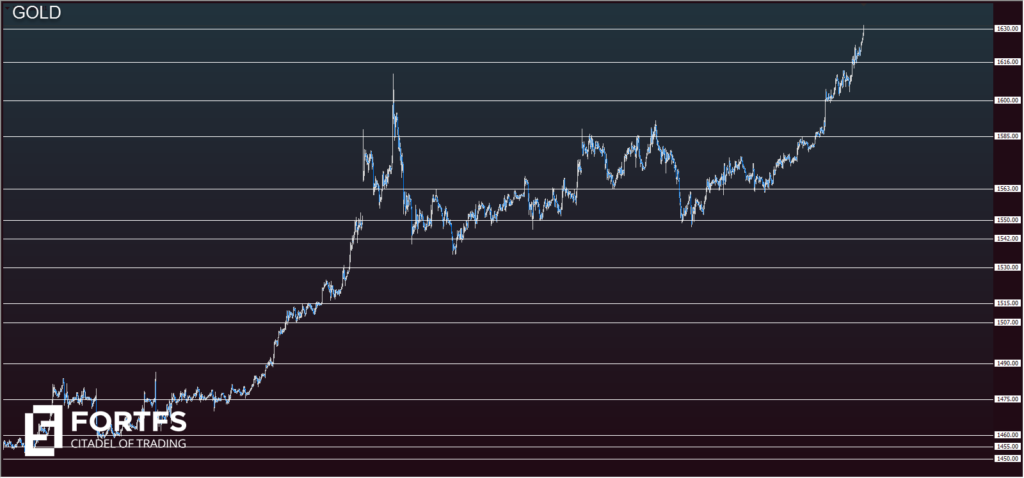Select the 1563.00 price level label

(x=1006, y=188)
